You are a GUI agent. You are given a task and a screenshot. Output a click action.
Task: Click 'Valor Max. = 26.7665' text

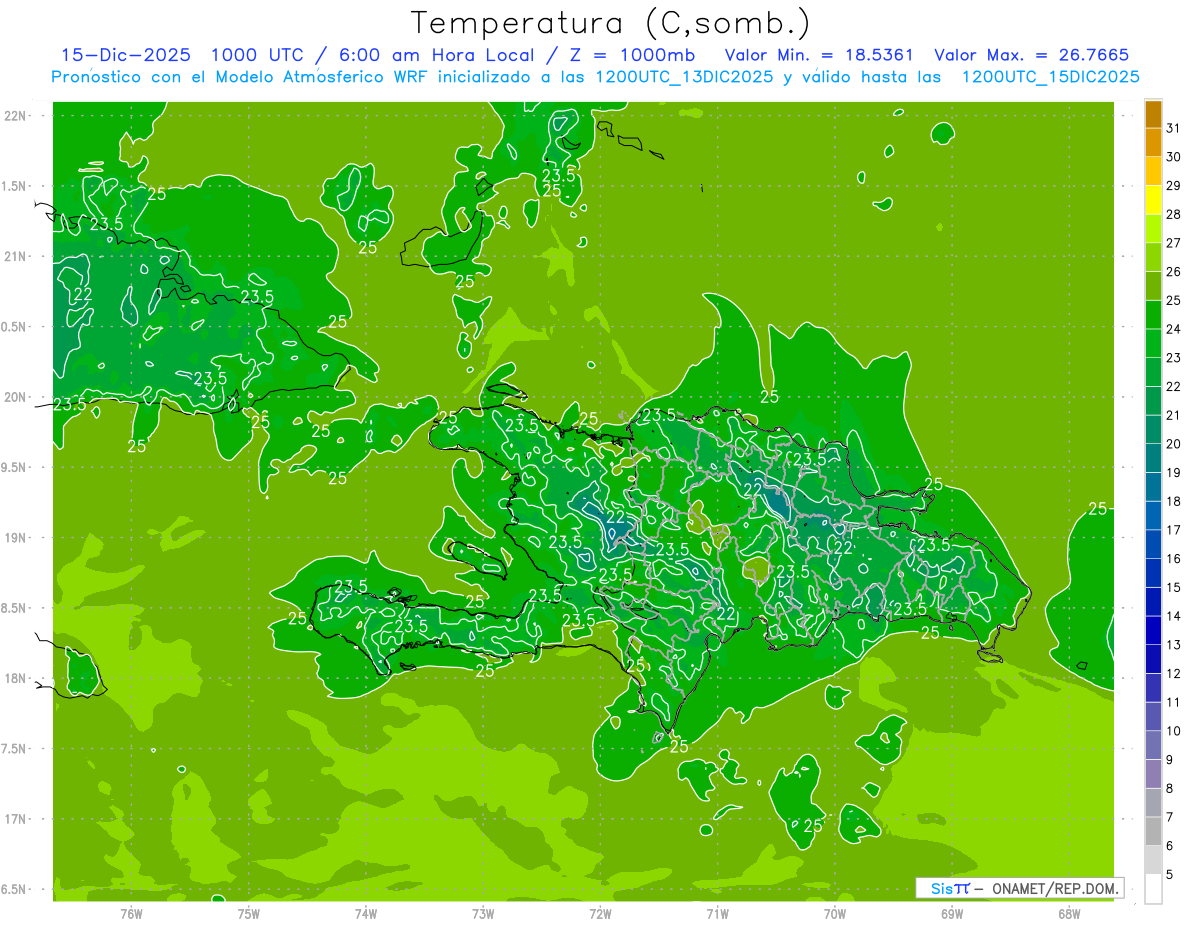tap(1031, 55)
